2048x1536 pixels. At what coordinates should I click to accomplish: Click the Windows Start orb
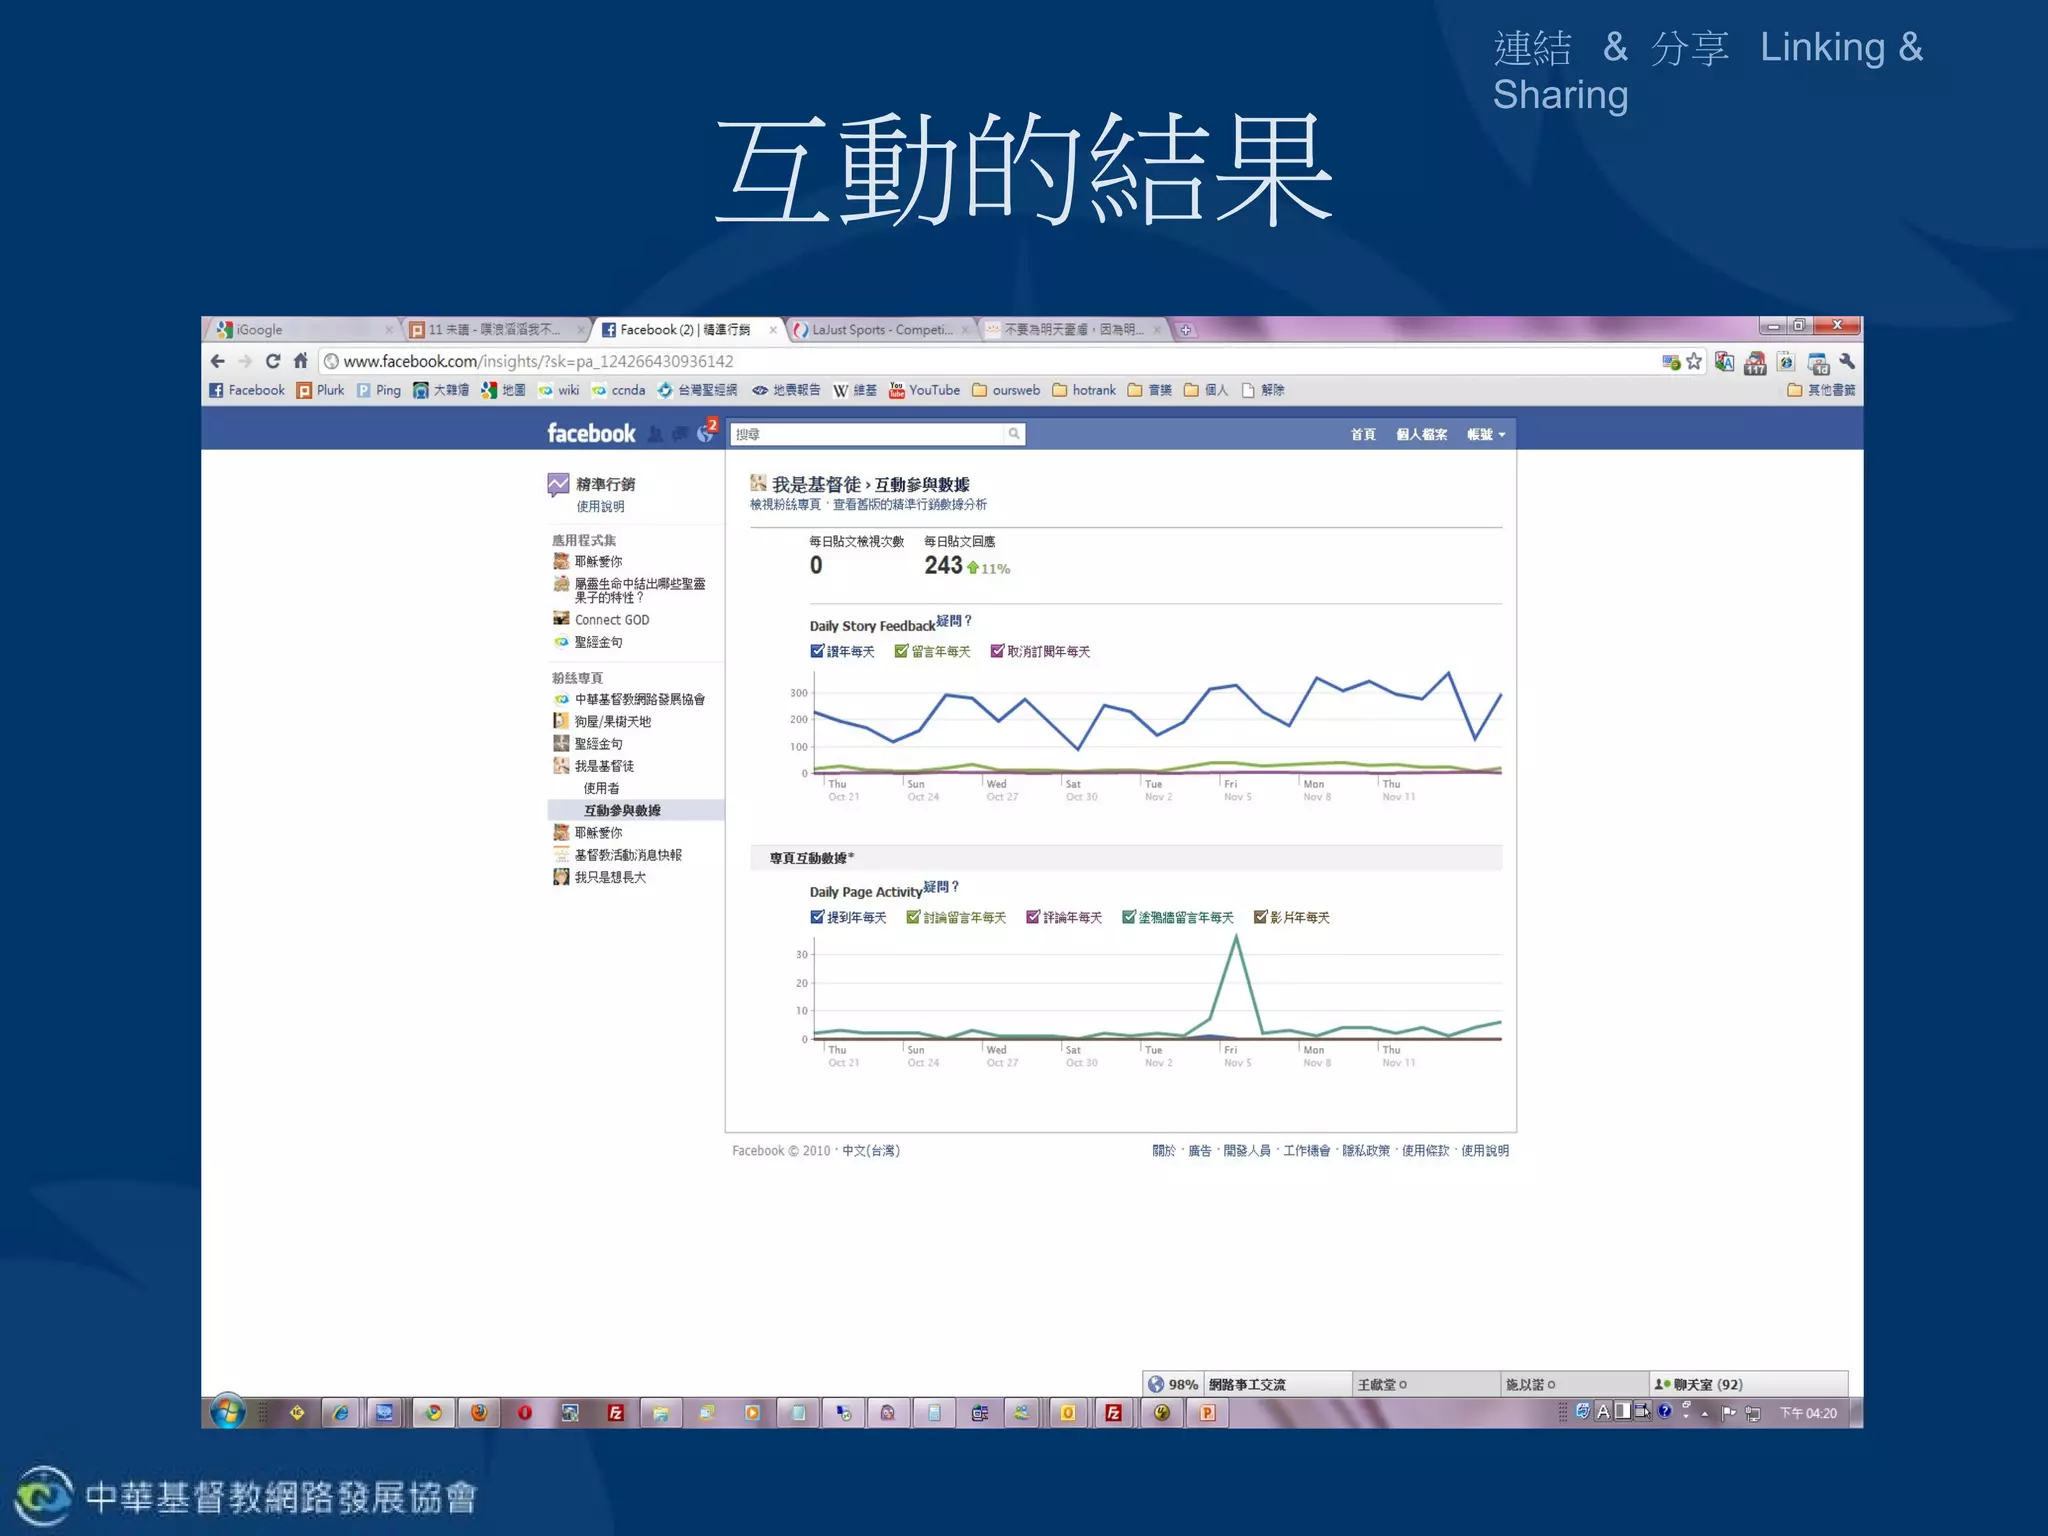point(228,1412)
